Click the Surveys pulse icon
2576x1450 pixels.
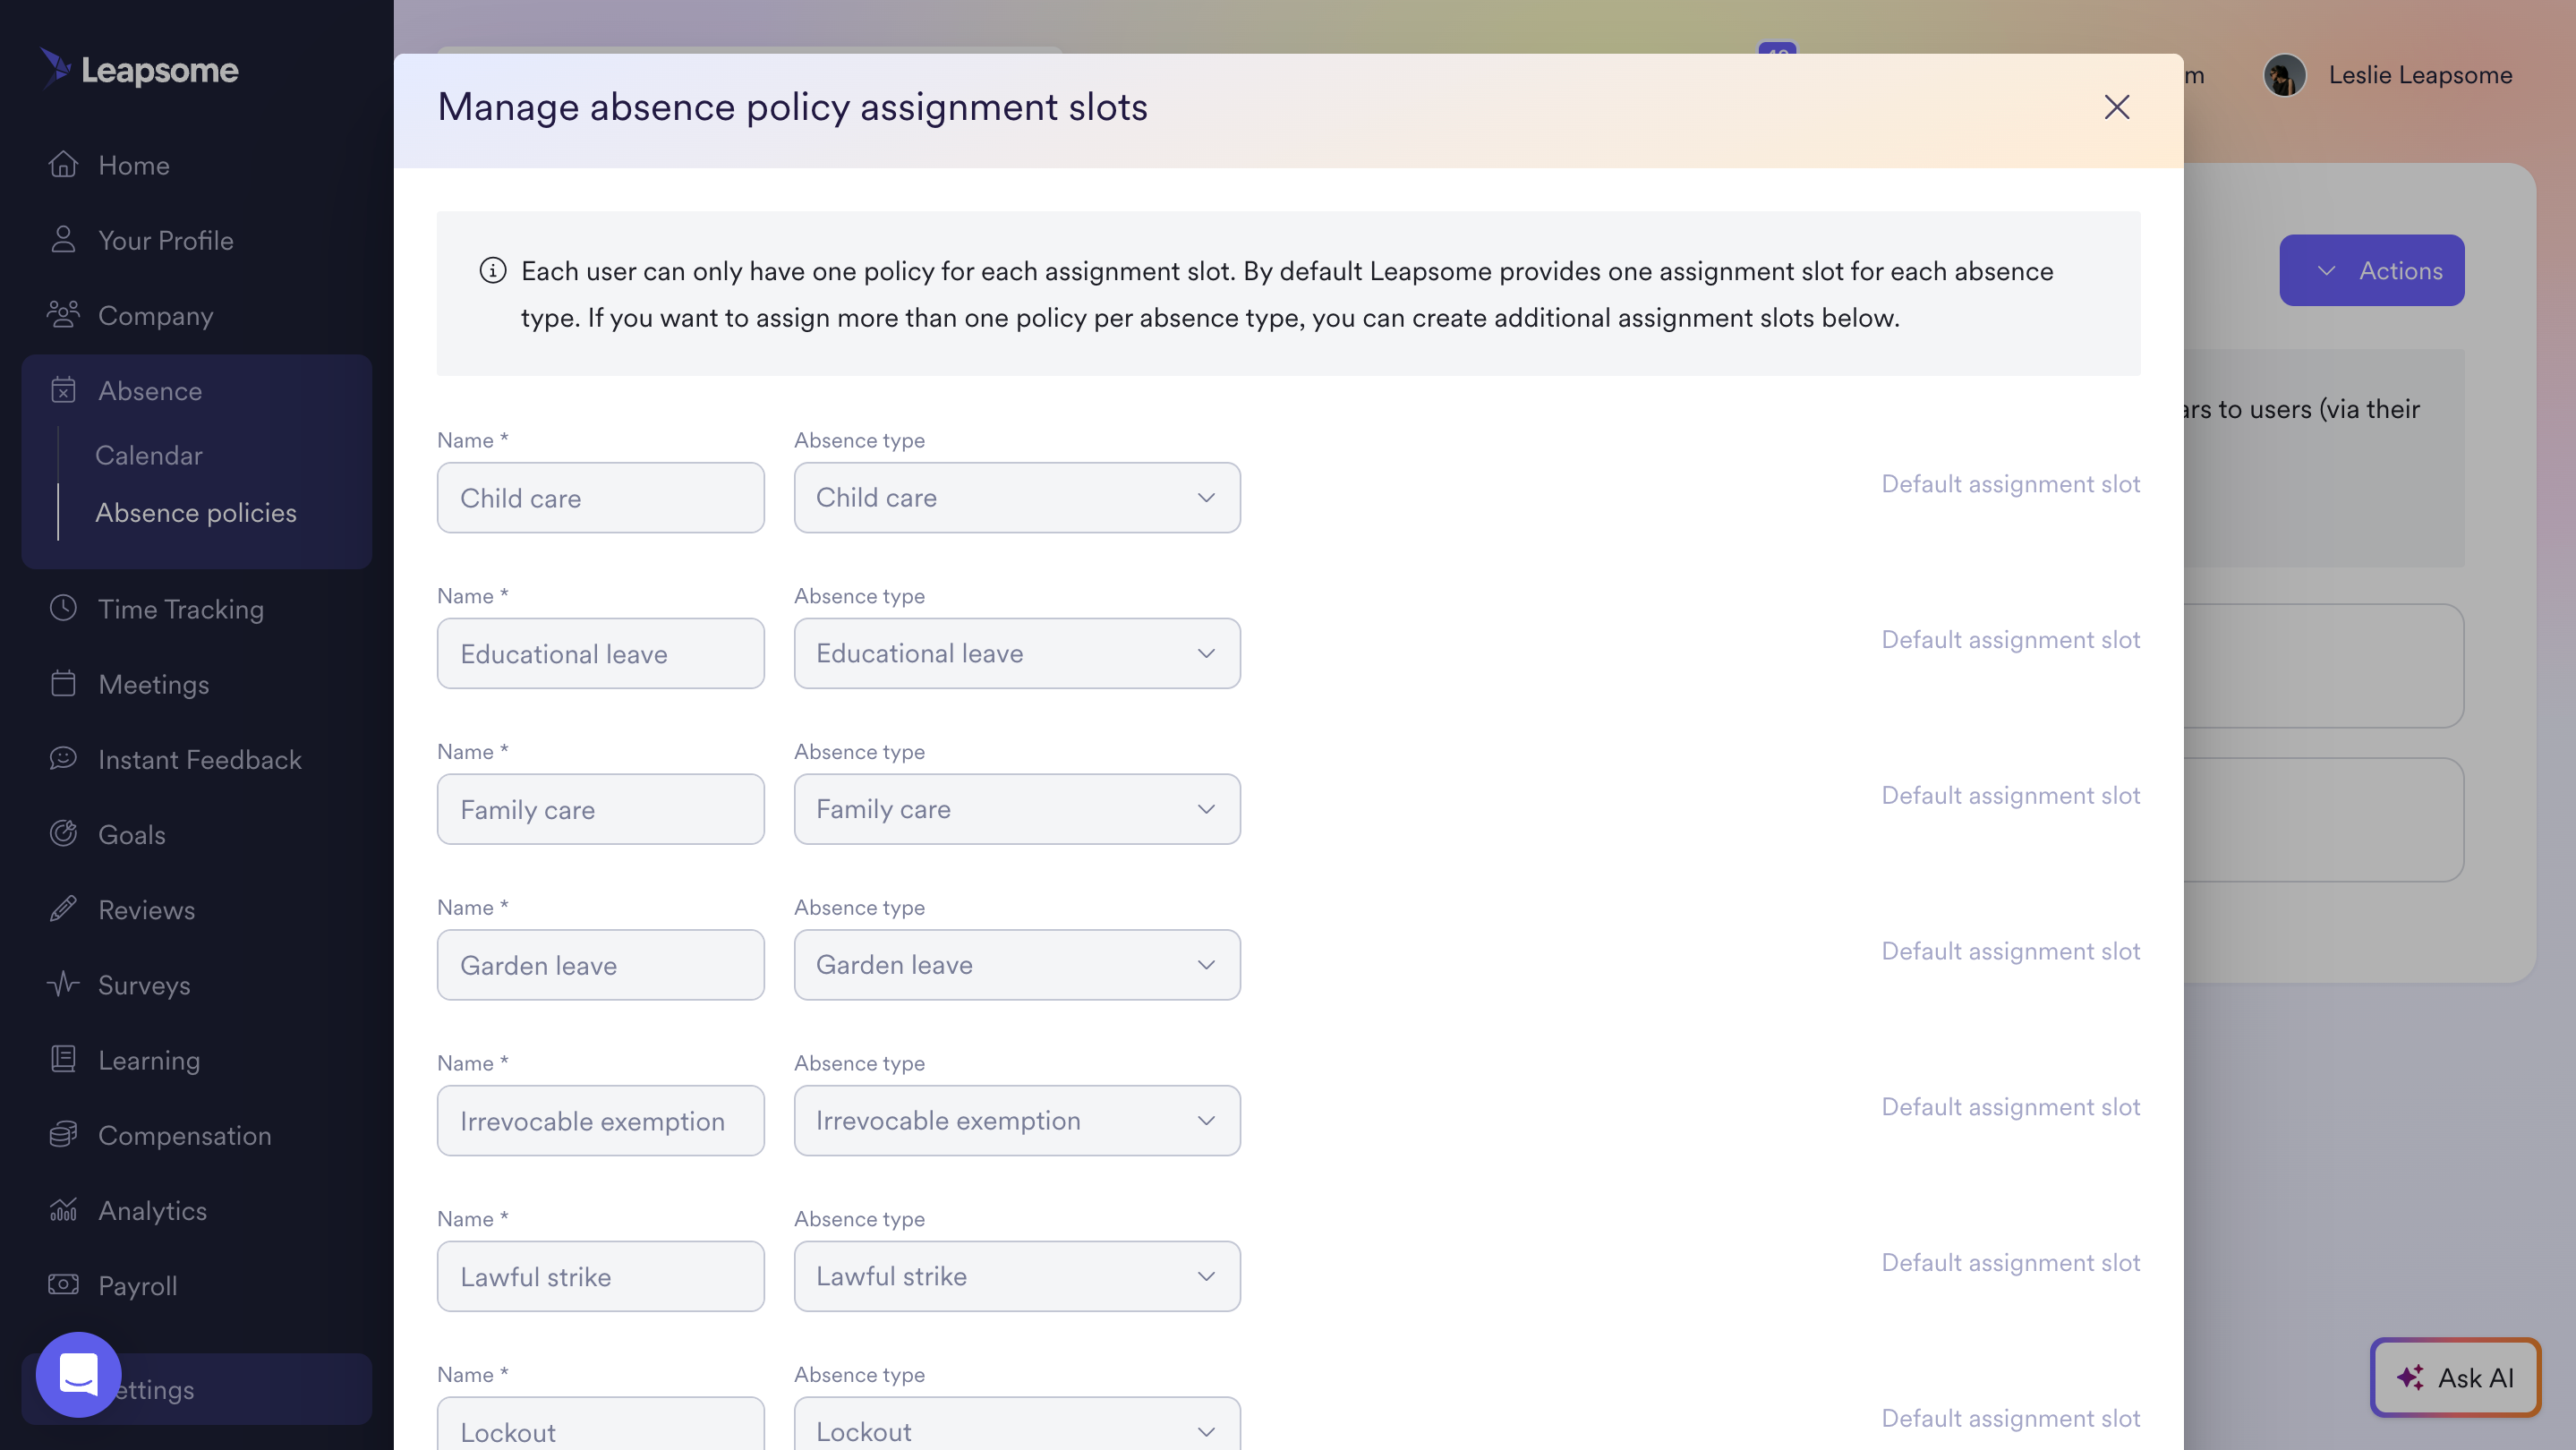tap(63, 984)
